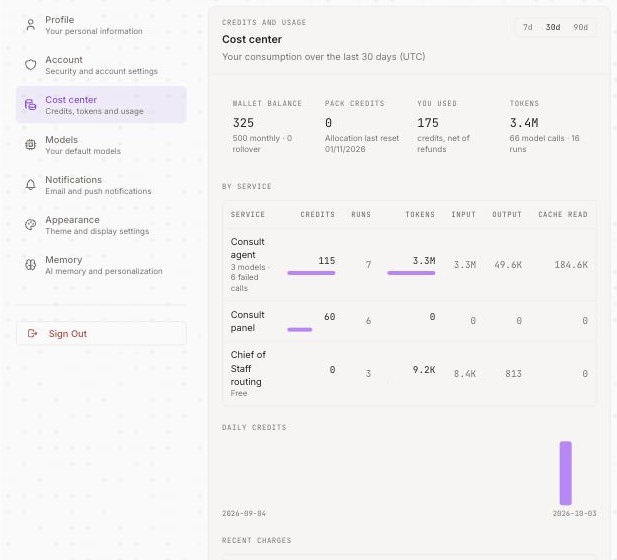Click the Output column header
The image size is (617, 560).
point(507,214)
